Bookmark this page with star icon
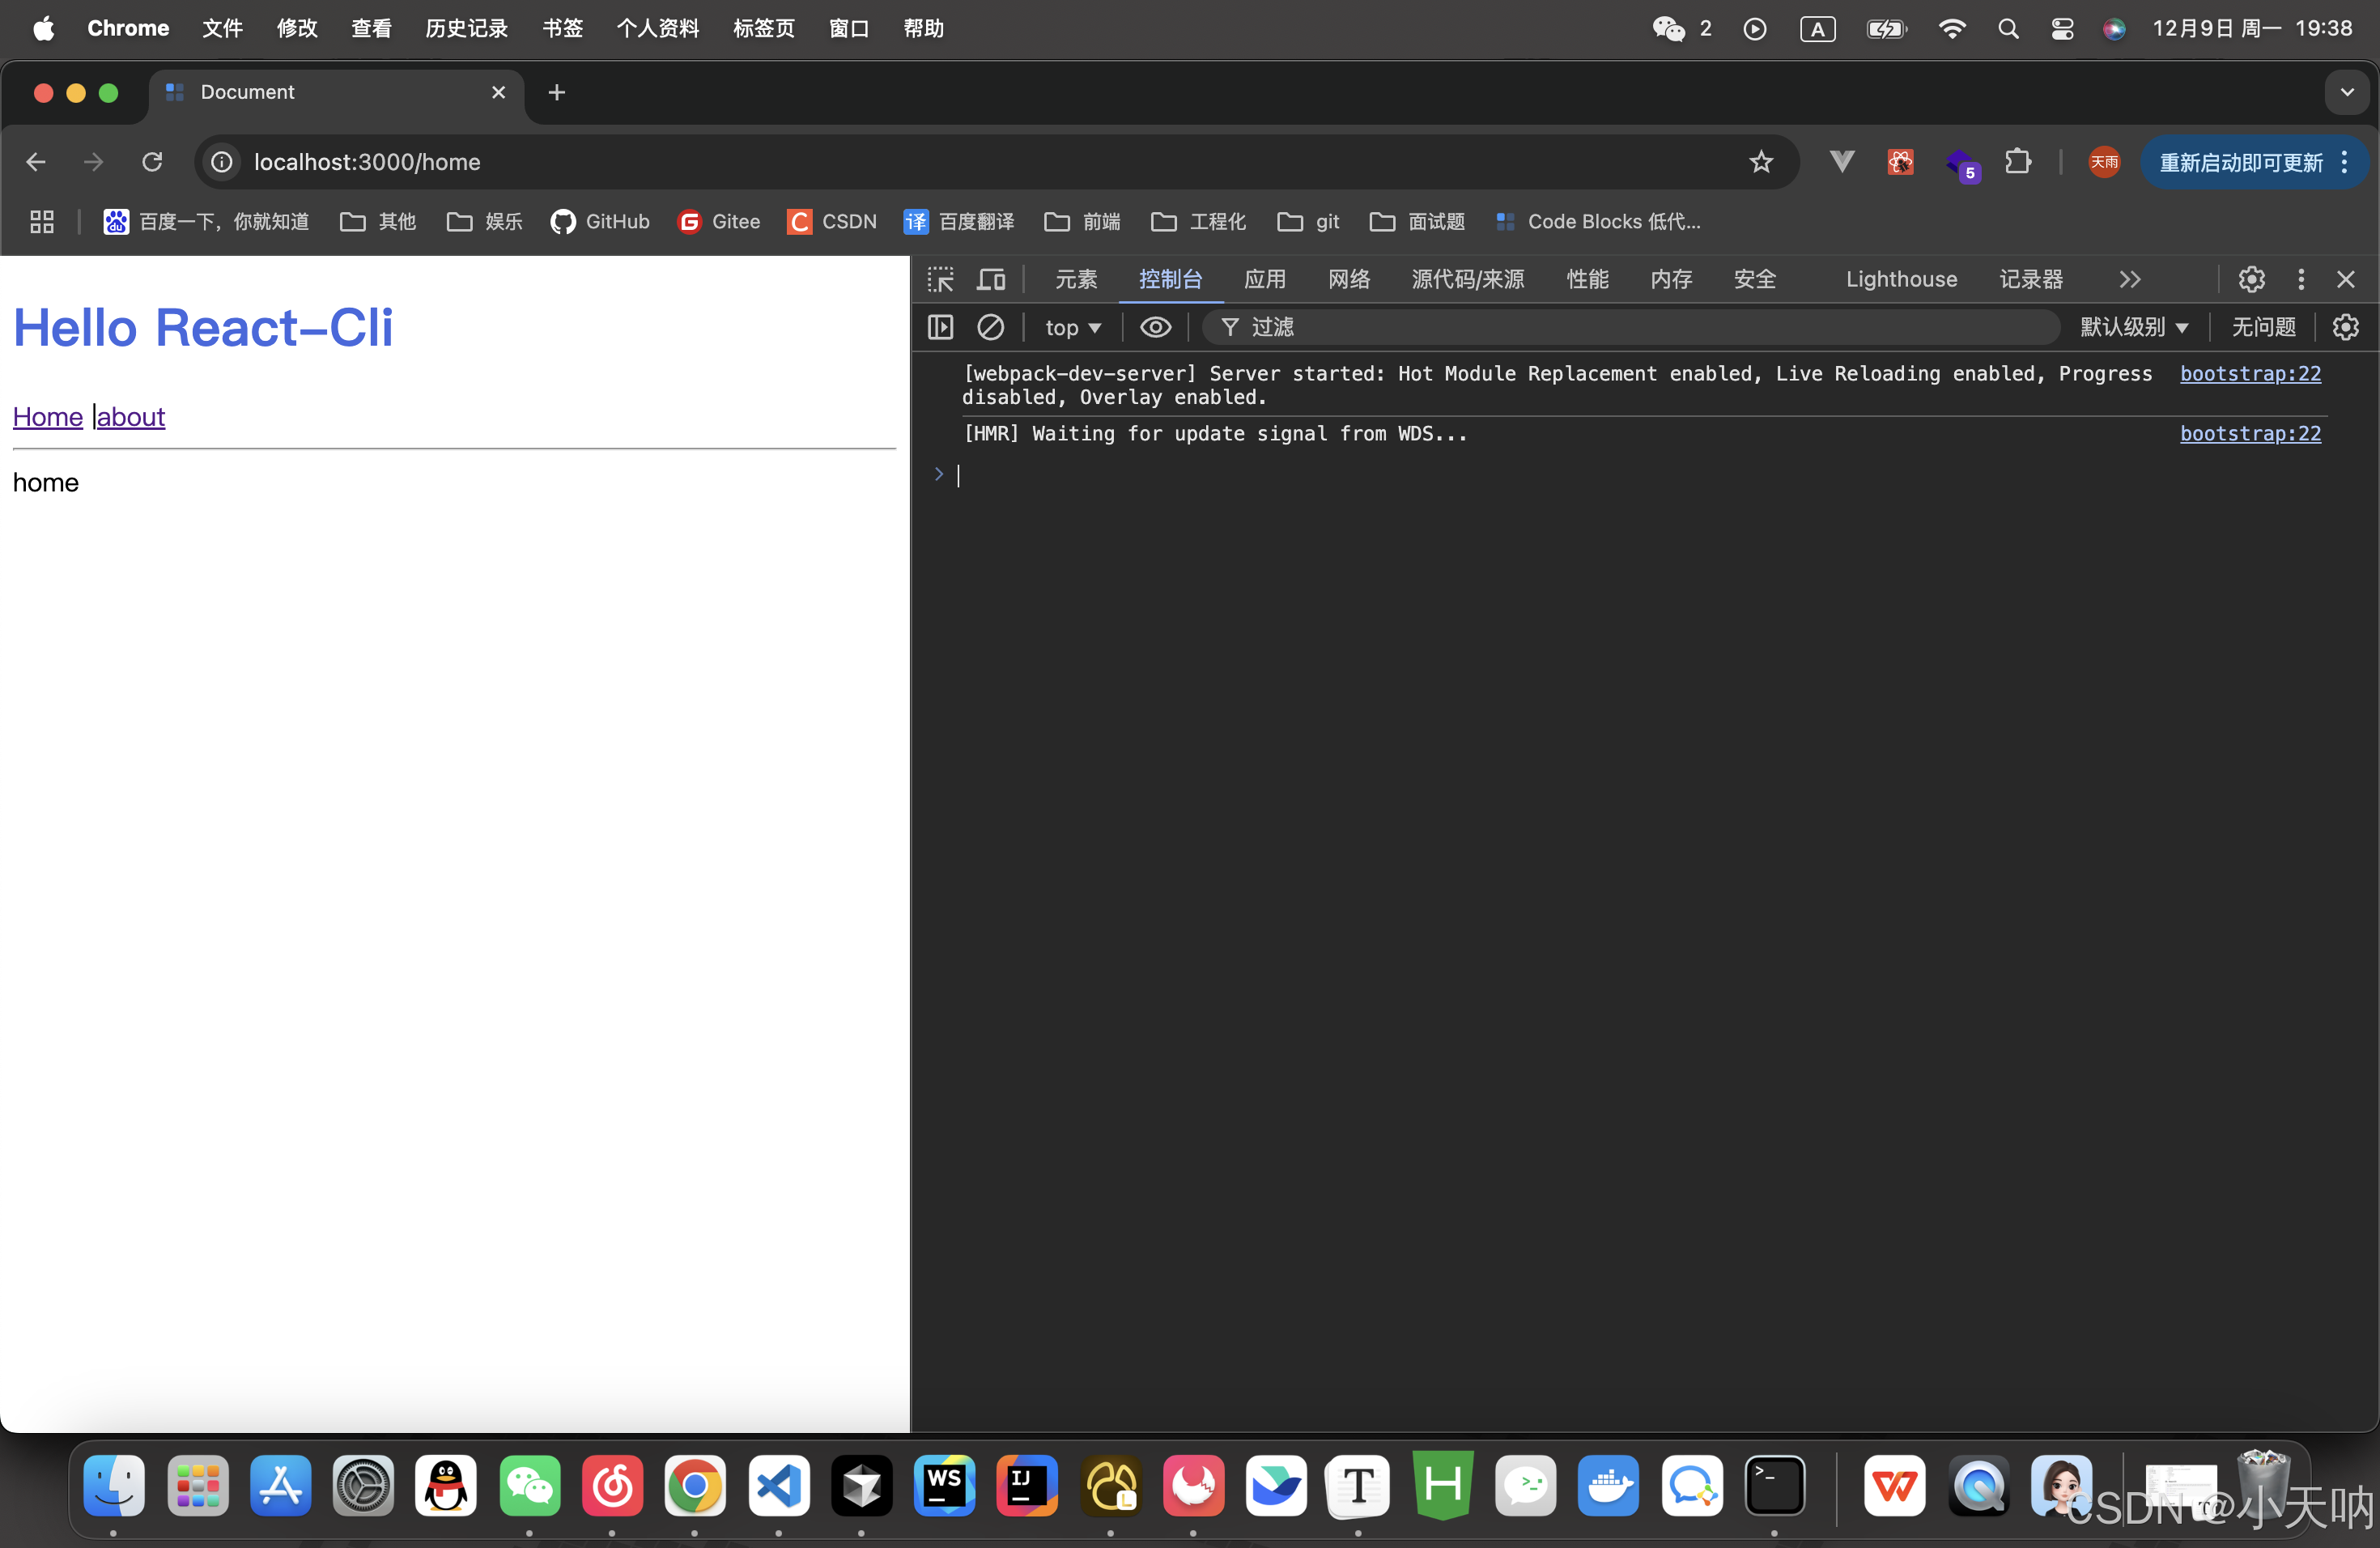This screenshot has width=2380, height=1548. click(x=1760, y=162)
